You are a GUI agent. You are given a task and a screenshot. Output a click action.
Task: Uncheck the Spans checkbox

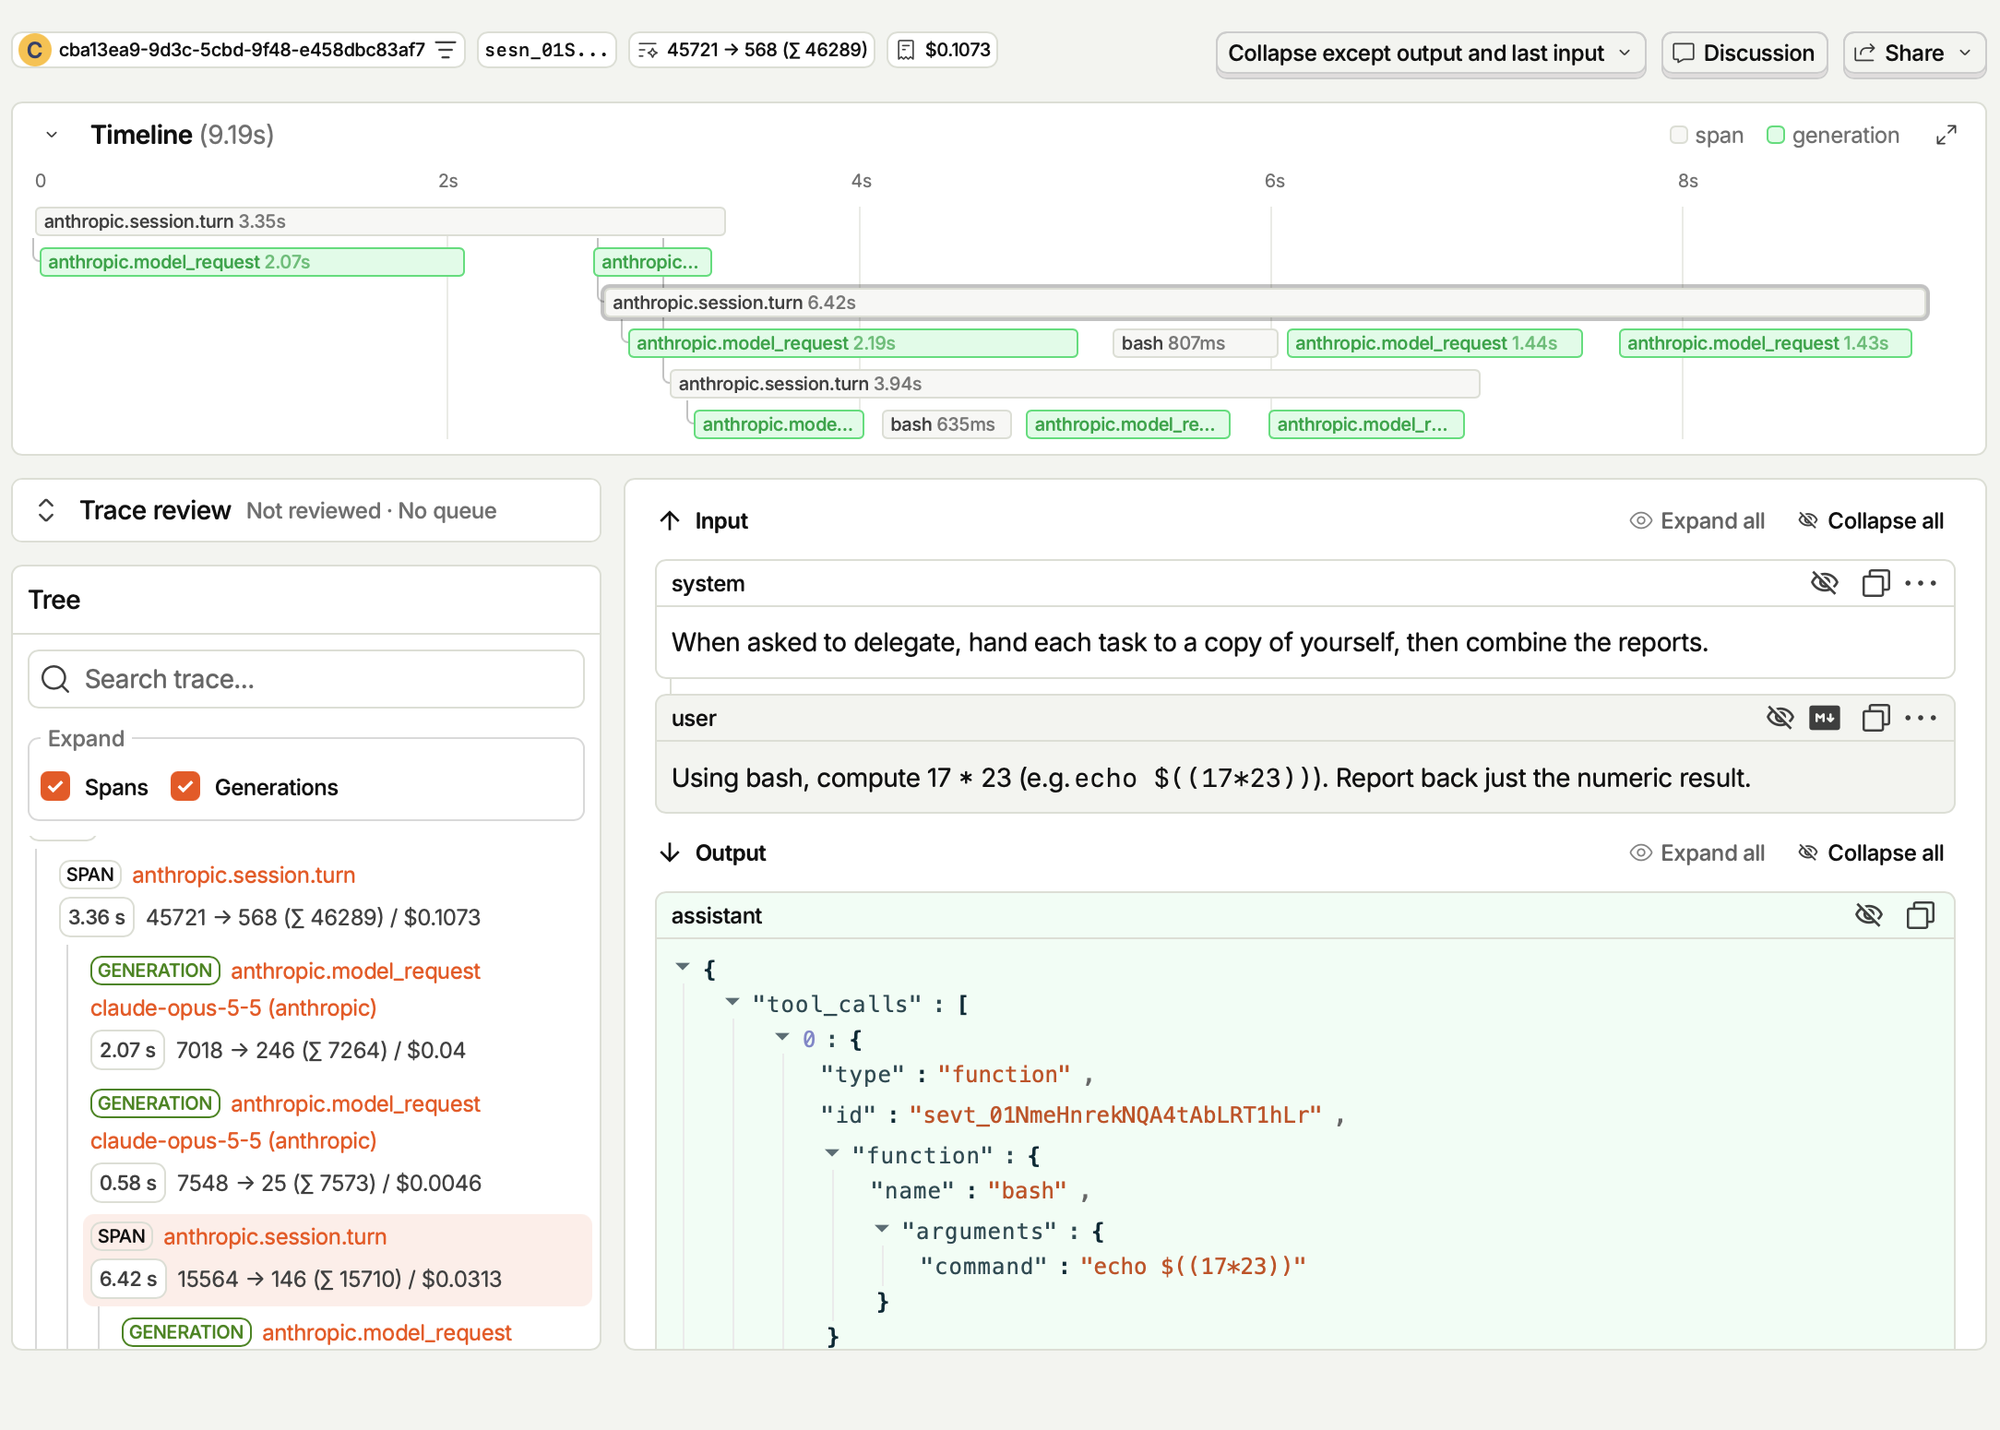click(56, 787)
